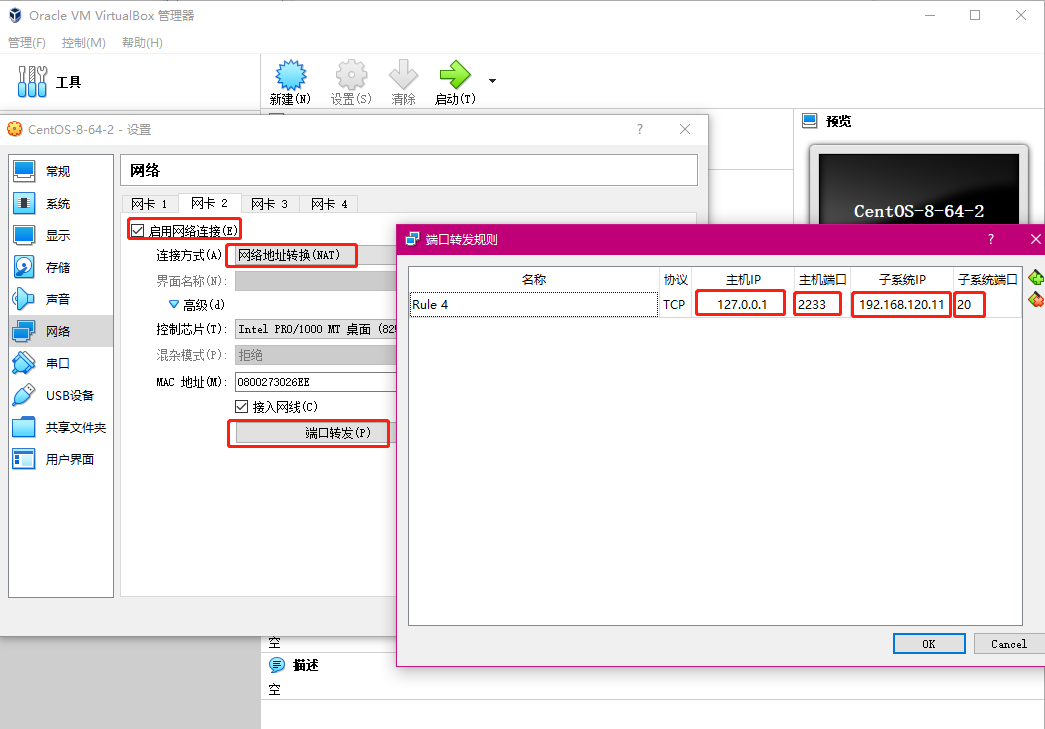Switch to Adapter 1 (网卡 1) tab

(x=150, y=204)
